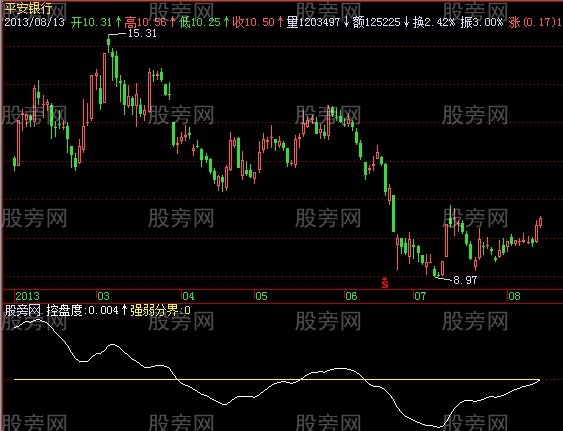563x431 pixels.
Task: Click the low price 低10.25 value
Action: click(200, 22)
